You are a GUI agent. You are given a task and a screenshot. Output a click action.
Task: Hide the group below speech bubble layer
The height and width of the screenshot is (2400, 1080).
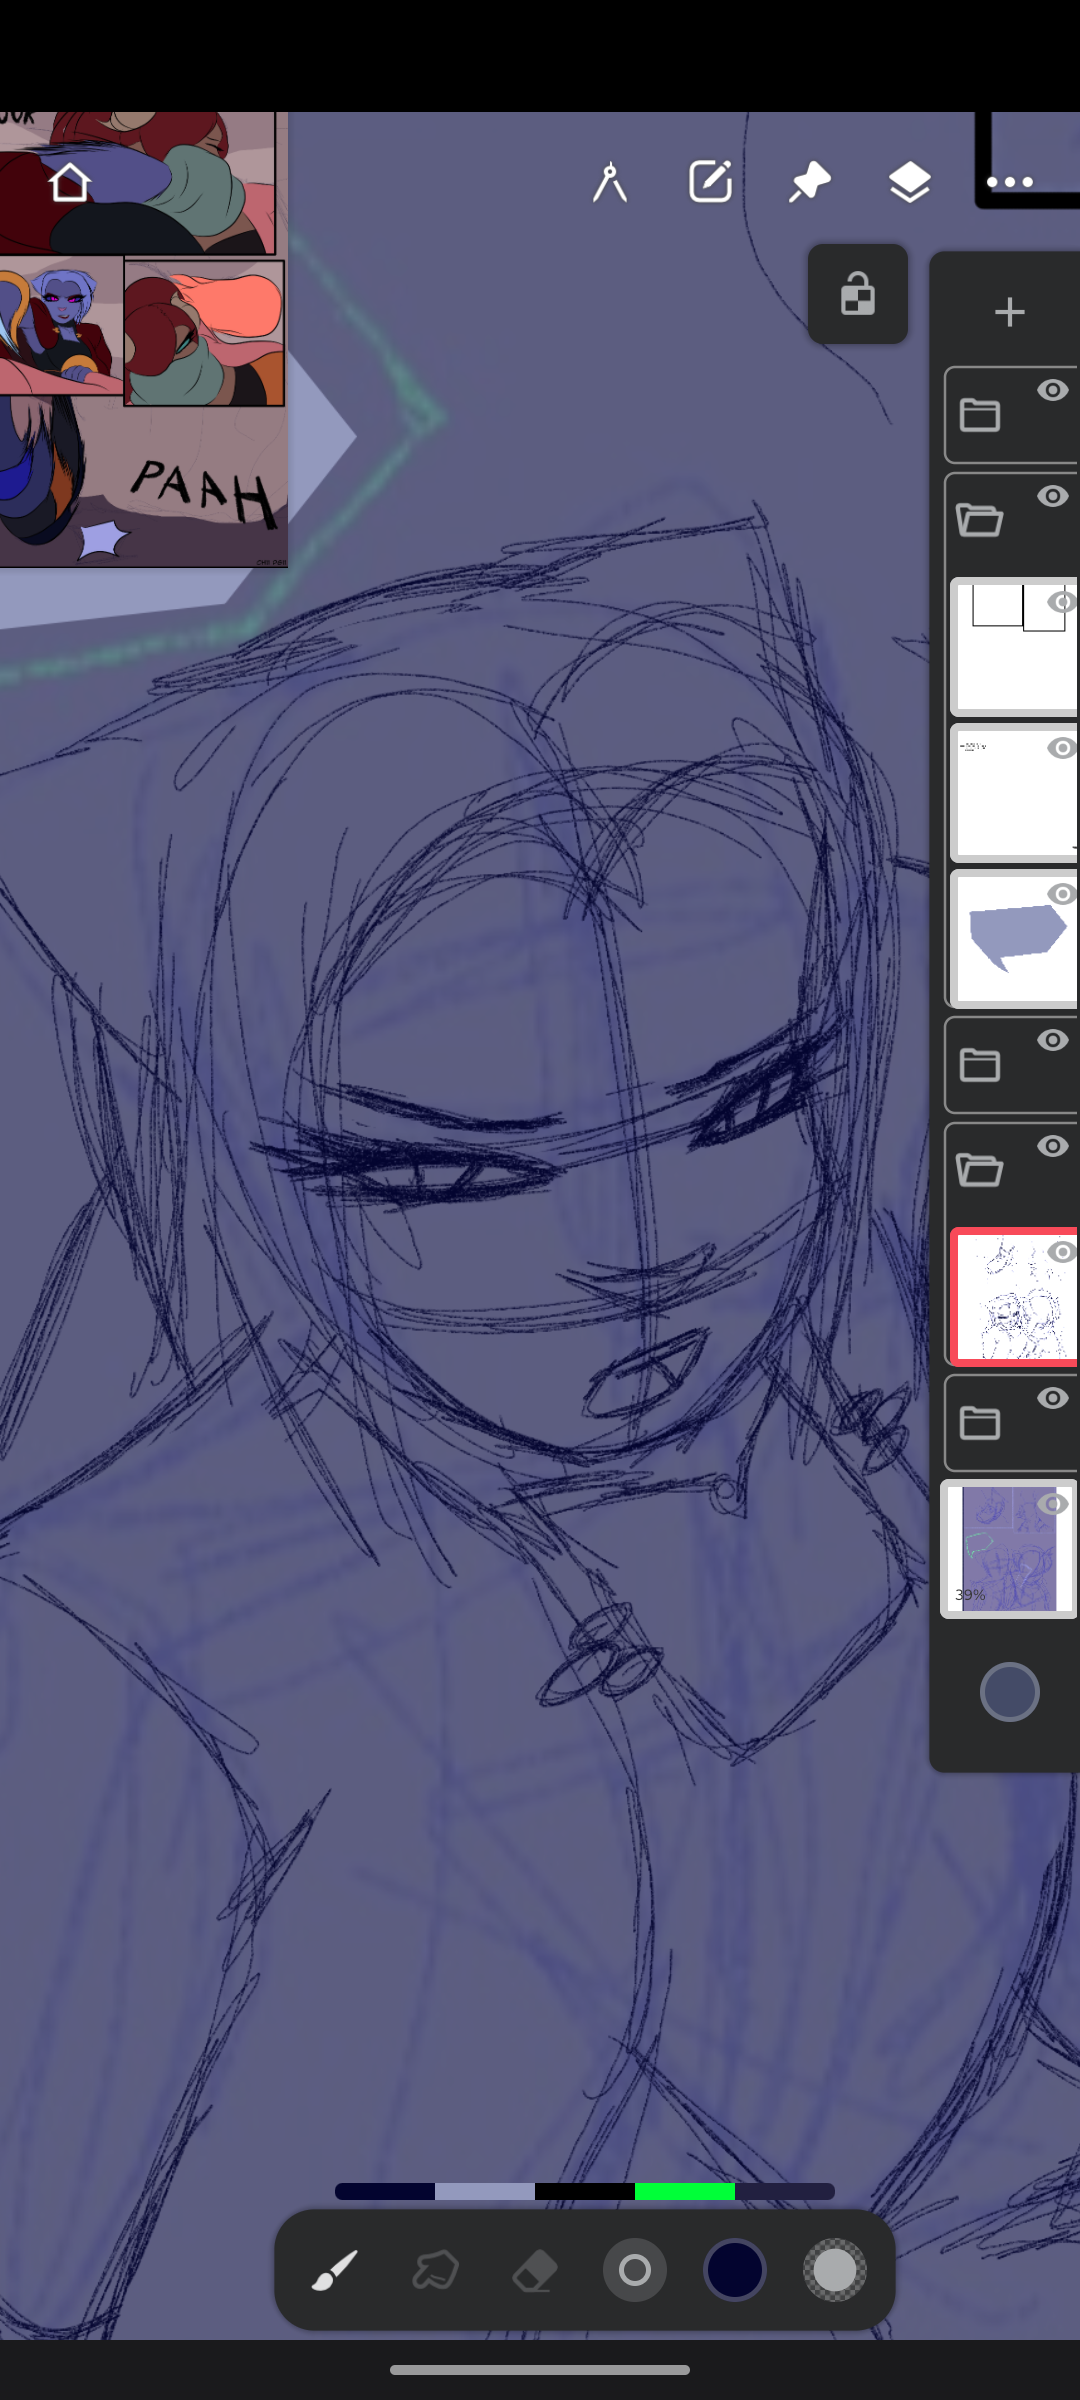coord(1052,1041)
